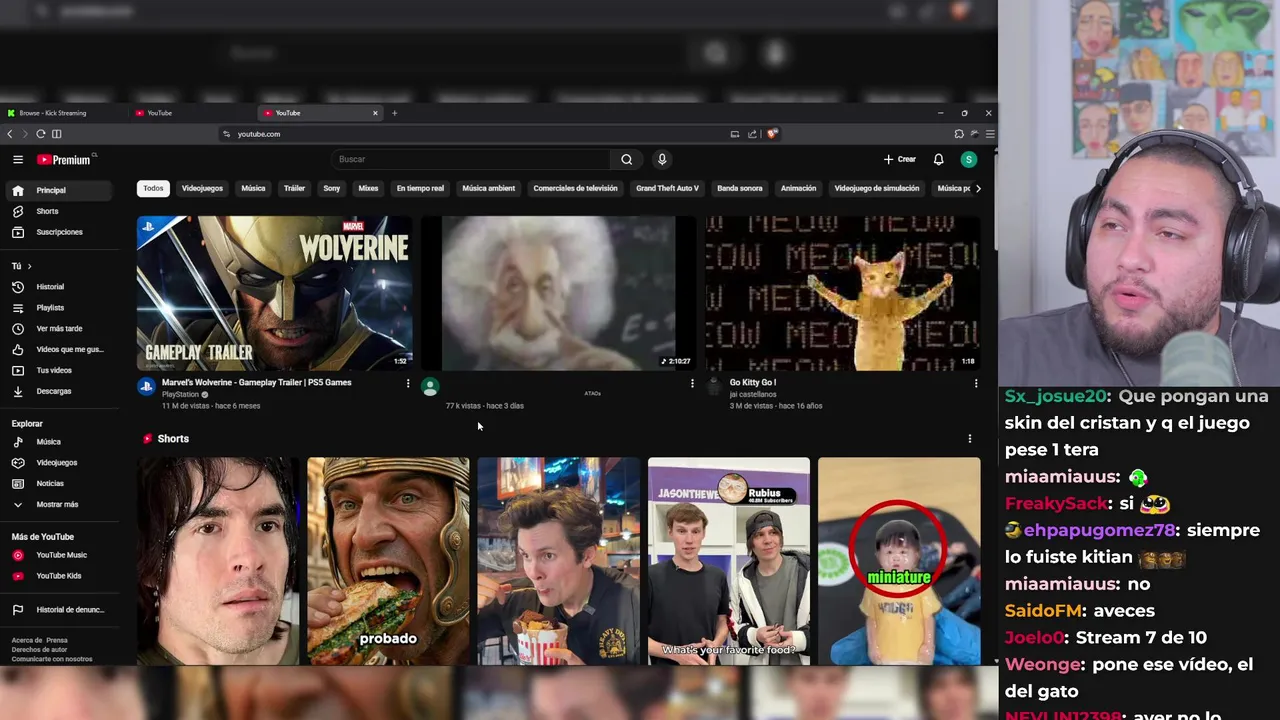Select the Banda sonora chip
This screenshot has height=720, width=1280.
pos(740,188)
